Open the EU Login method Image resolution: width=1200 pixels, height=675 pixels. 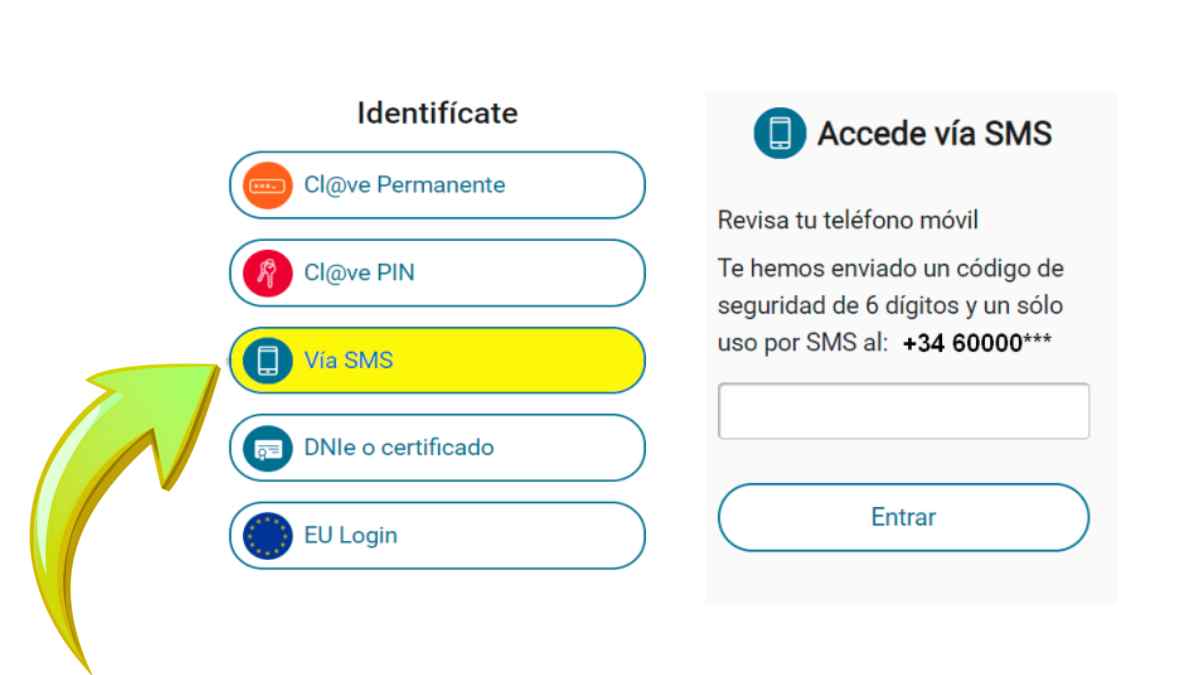[x=437, y=535]
